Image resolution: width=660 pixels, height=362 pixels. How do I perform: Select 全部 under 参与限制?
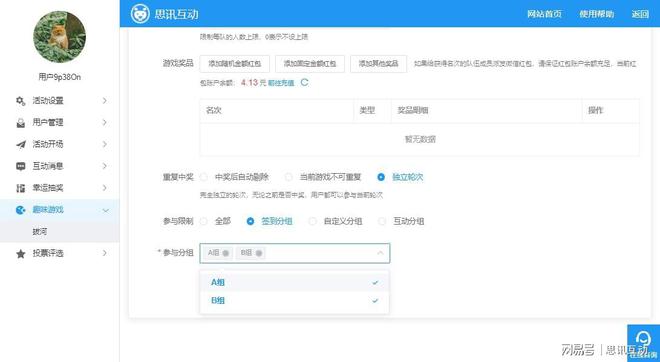click(204, 221)
